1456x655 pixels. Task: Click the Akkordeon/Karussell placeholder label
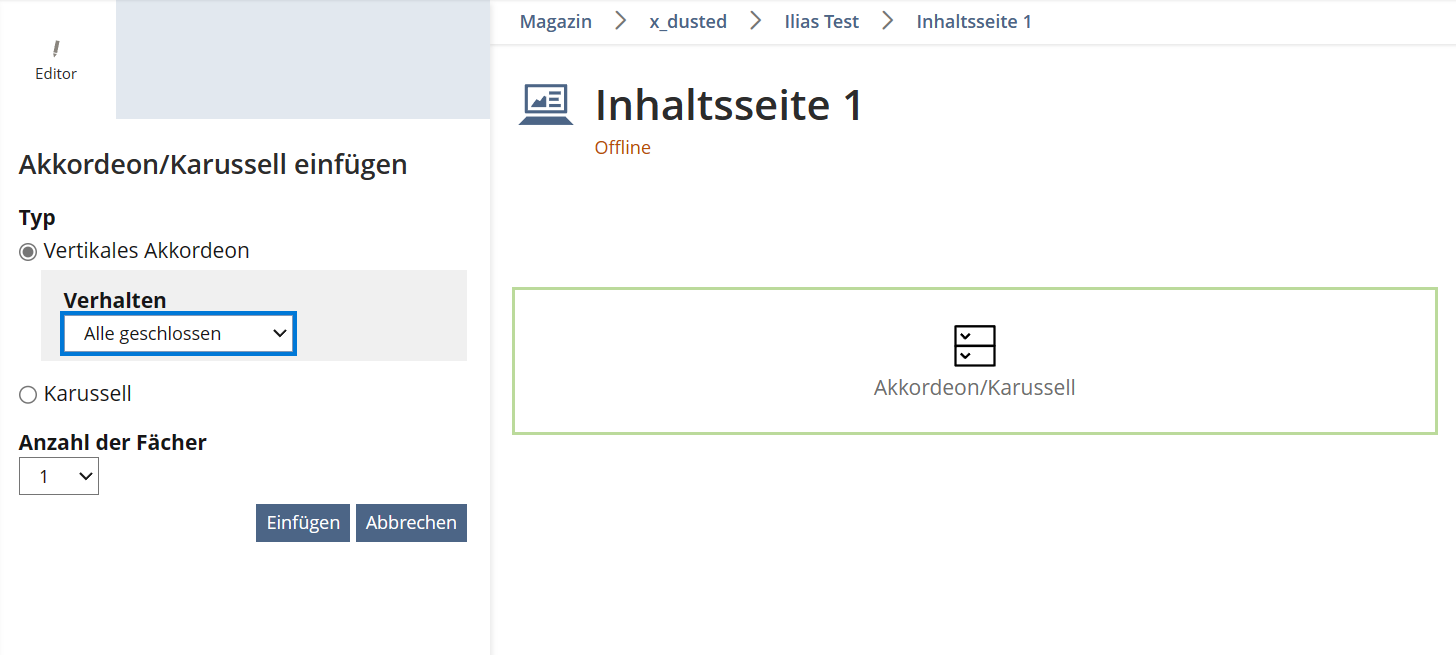click(x=974, y=388)
